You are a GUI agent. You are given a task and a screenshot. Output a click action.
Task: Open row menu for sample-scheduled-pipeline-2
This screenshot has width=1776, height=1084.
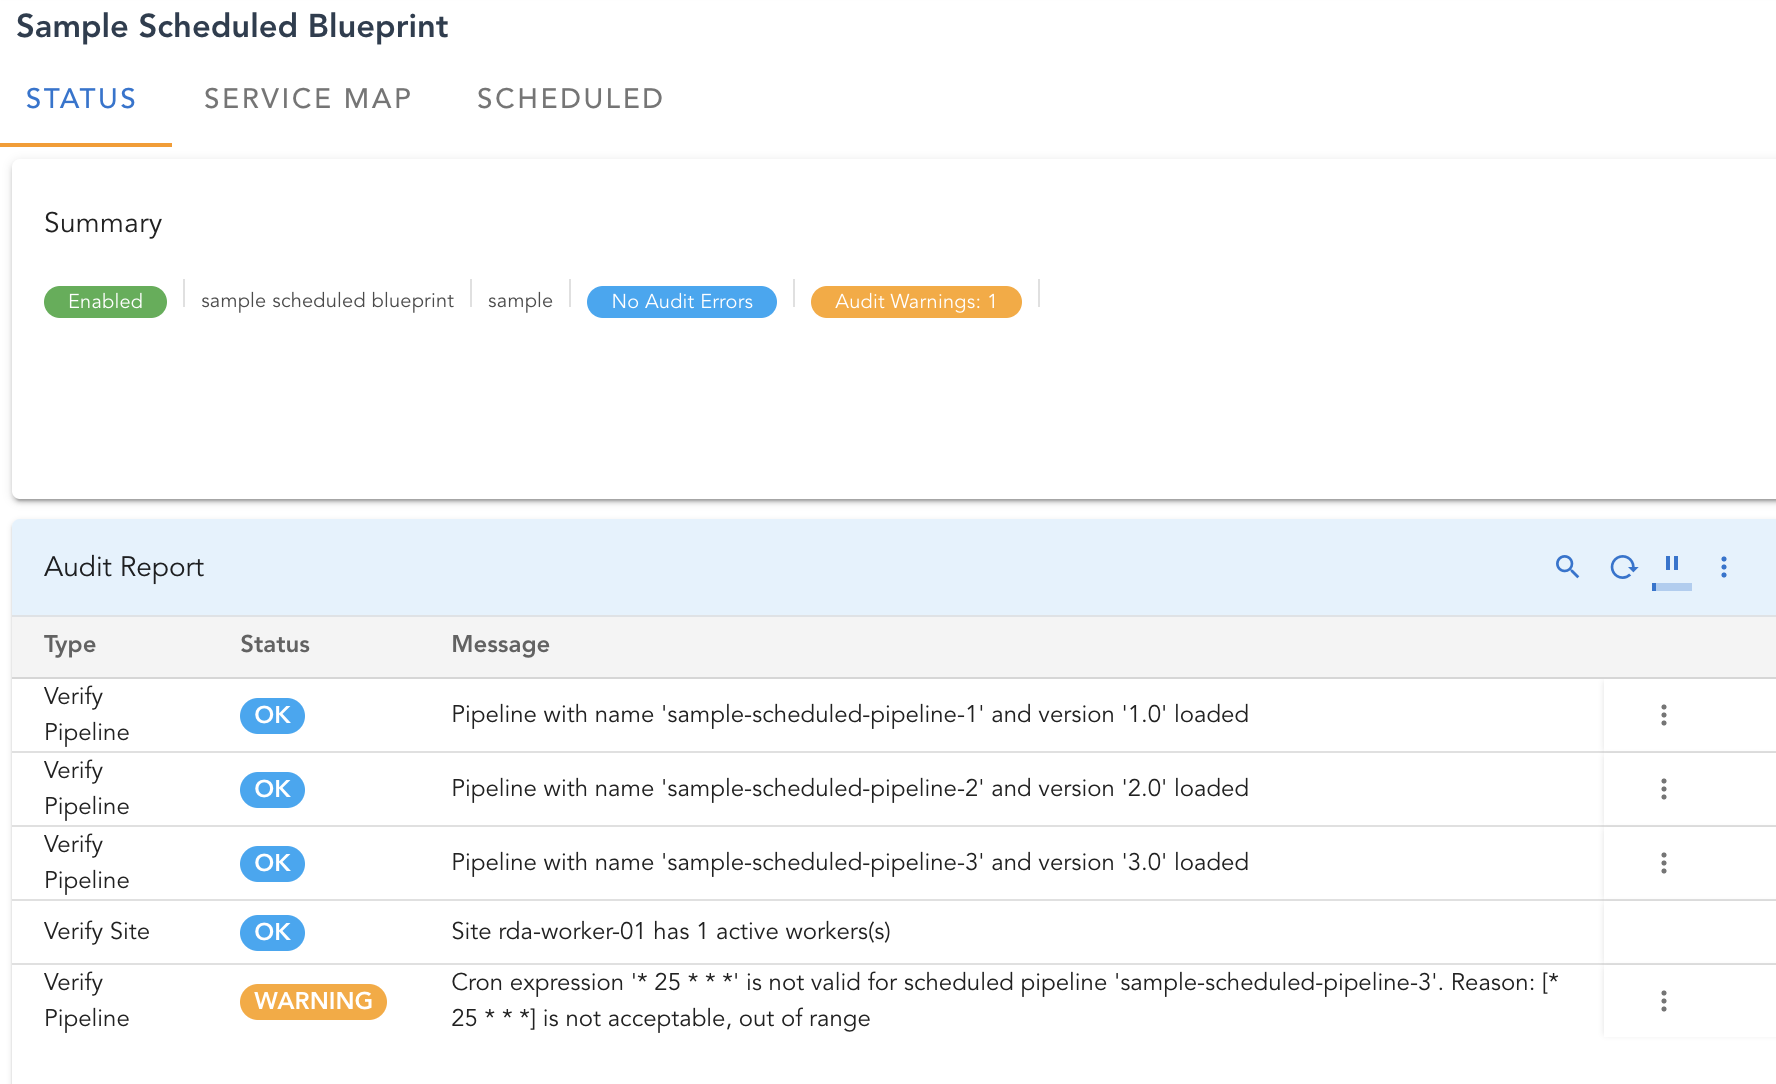tap(1663, 789)
